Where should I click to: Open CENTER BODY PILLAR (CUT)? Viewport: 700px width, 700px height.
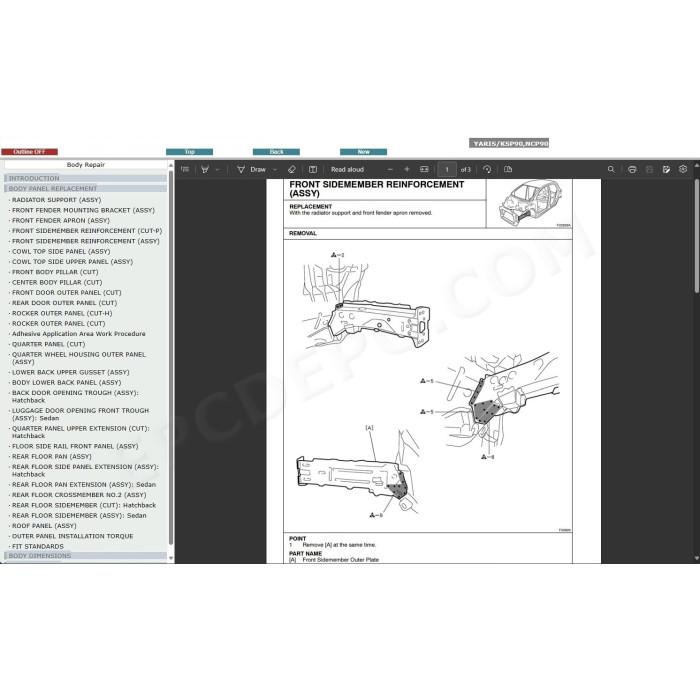(57, 282)
